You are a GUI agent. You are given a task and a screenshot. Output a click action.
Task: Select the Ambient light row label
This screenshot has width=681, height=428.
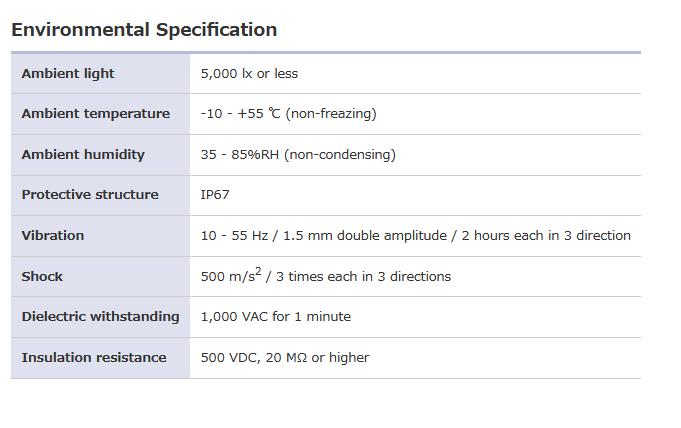[x=68, y=73]
